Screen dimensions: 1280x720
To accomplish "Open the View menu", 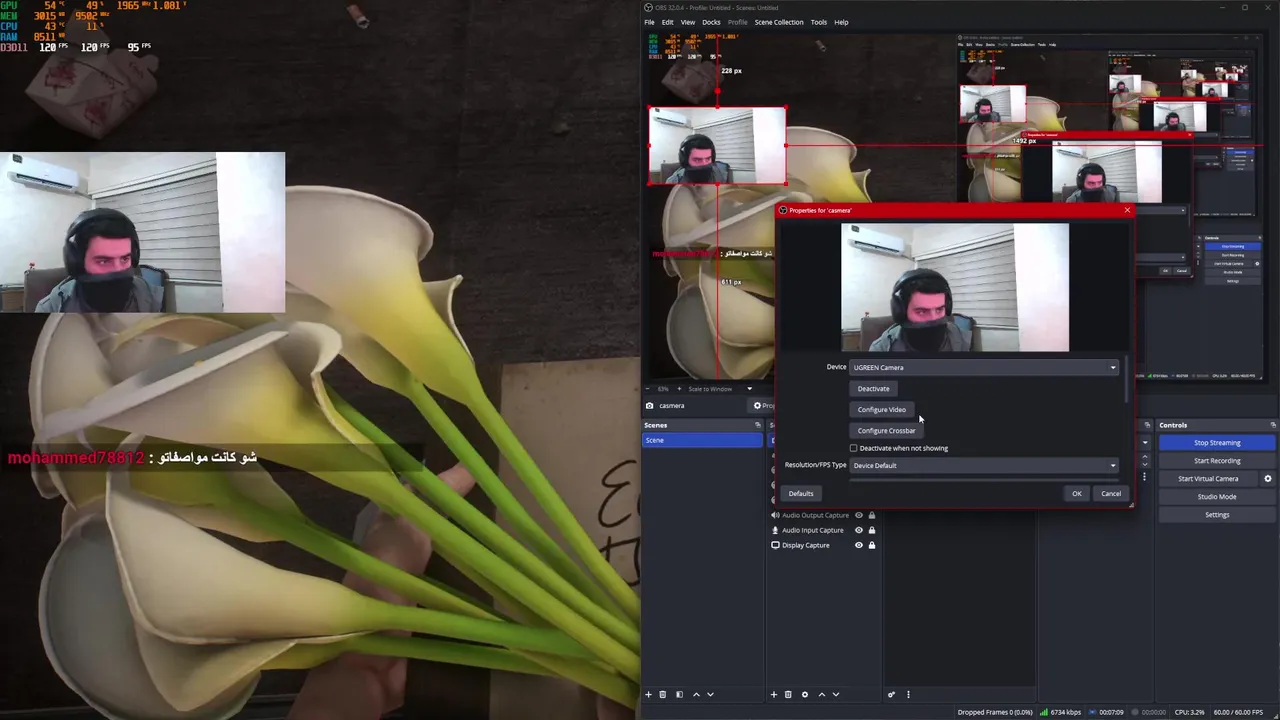I will click(688, 22).
